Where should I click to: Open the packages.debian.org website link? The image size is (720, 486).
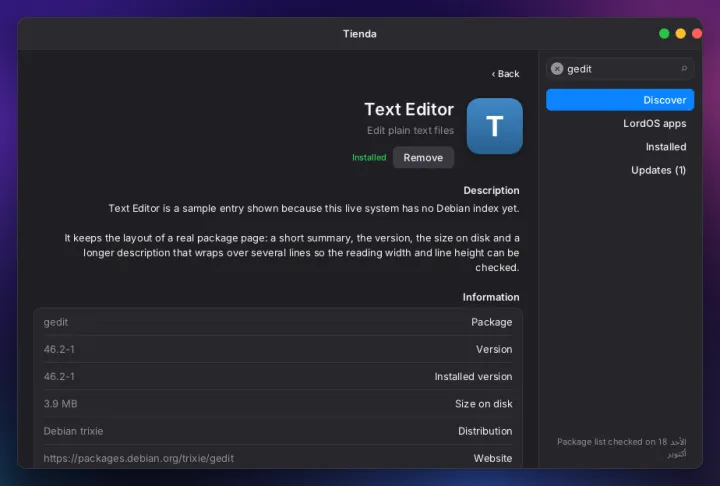click(139, 458)
